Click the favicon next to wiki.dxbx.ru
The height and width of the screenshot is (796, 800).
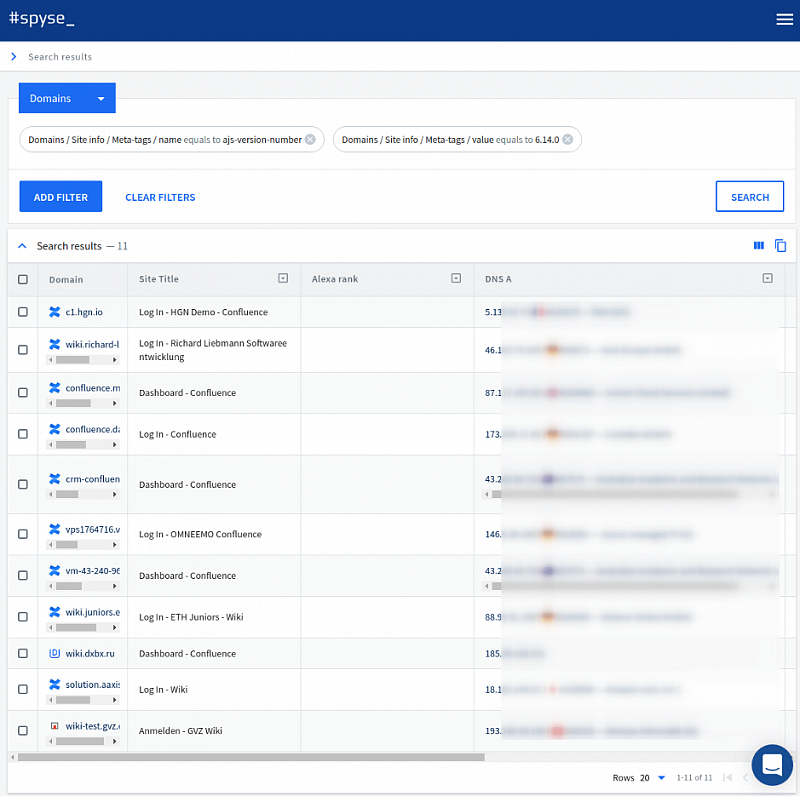55,653
